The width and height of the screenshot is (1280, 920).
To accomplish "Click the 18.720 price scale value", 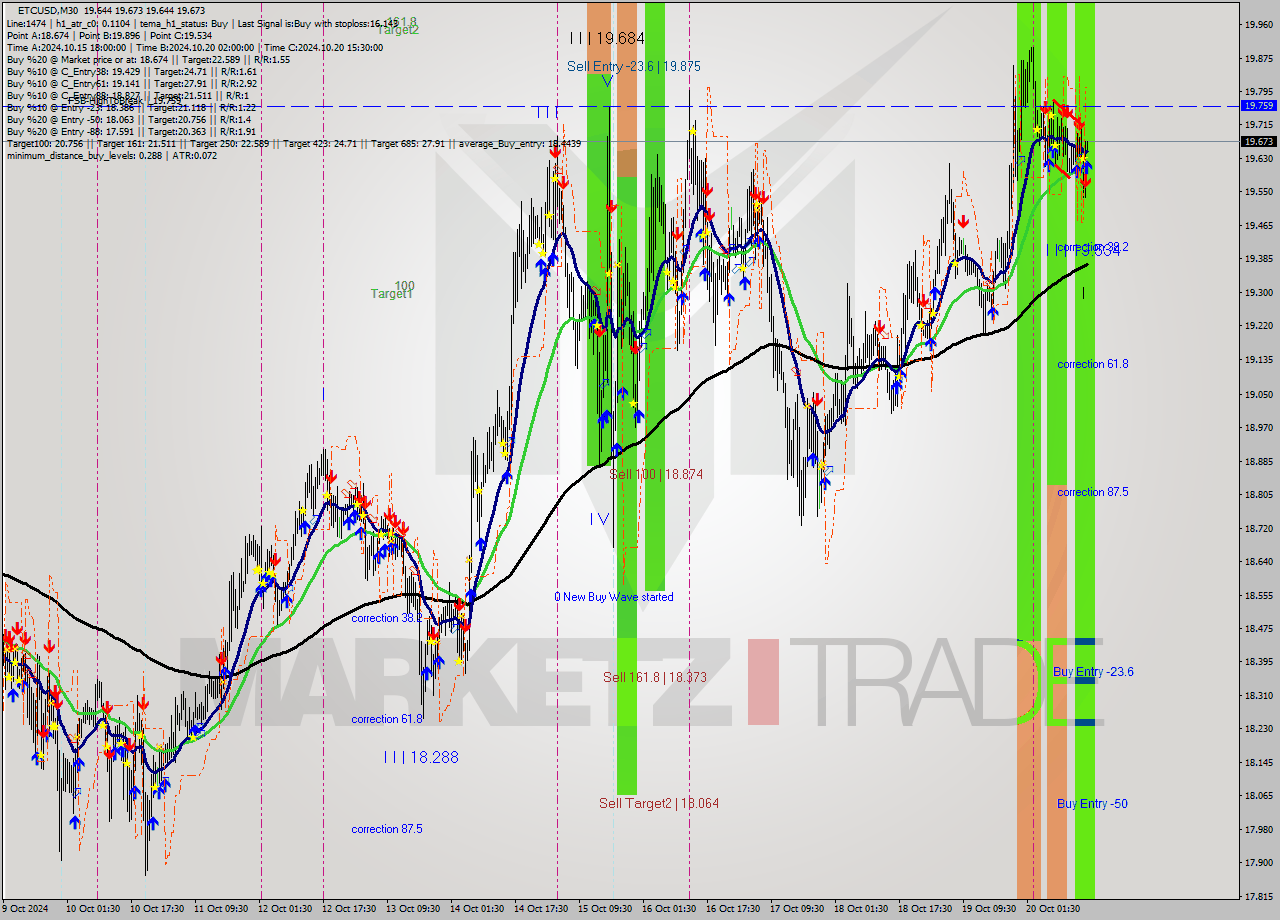I will click(x=1258, y=528).
